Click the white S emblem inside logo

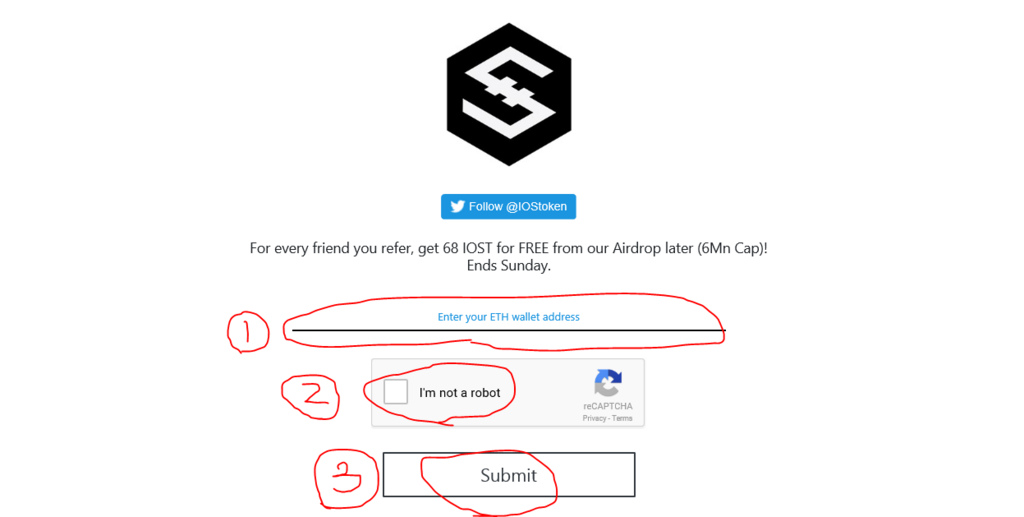[x=509, y=95]
